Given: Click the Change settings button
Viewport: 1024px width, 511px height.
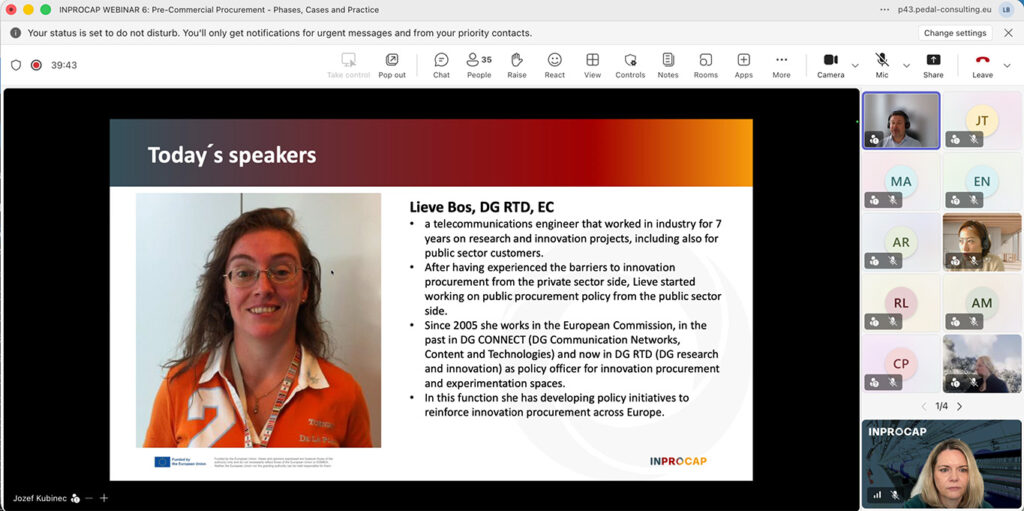Looking at the screenshot, I should tap(955, 33).
